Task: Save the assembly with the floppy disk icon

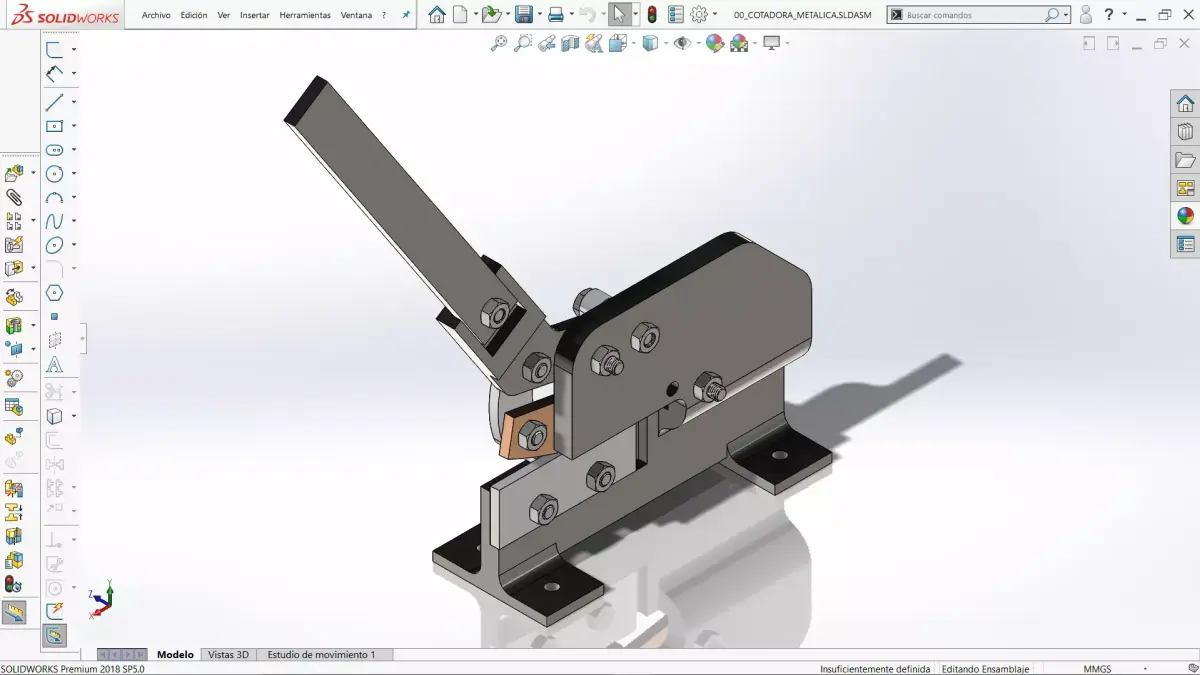Action: pos(523,15)
